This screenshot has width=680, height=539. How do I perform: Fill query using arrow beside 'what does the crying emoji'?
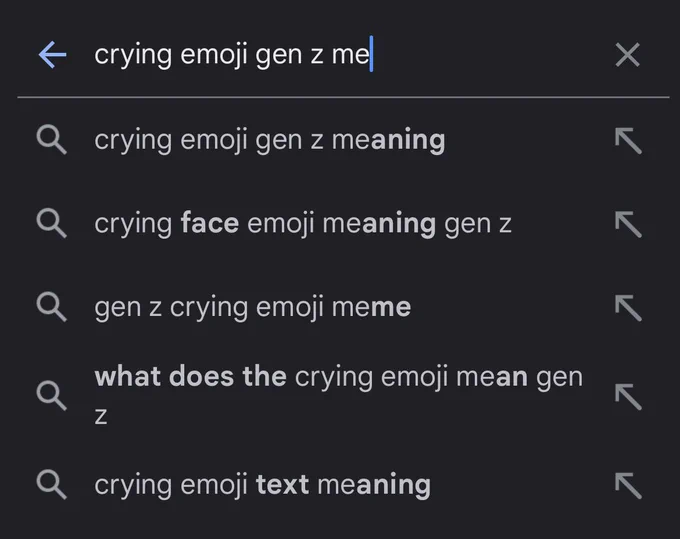pos(628,396)
